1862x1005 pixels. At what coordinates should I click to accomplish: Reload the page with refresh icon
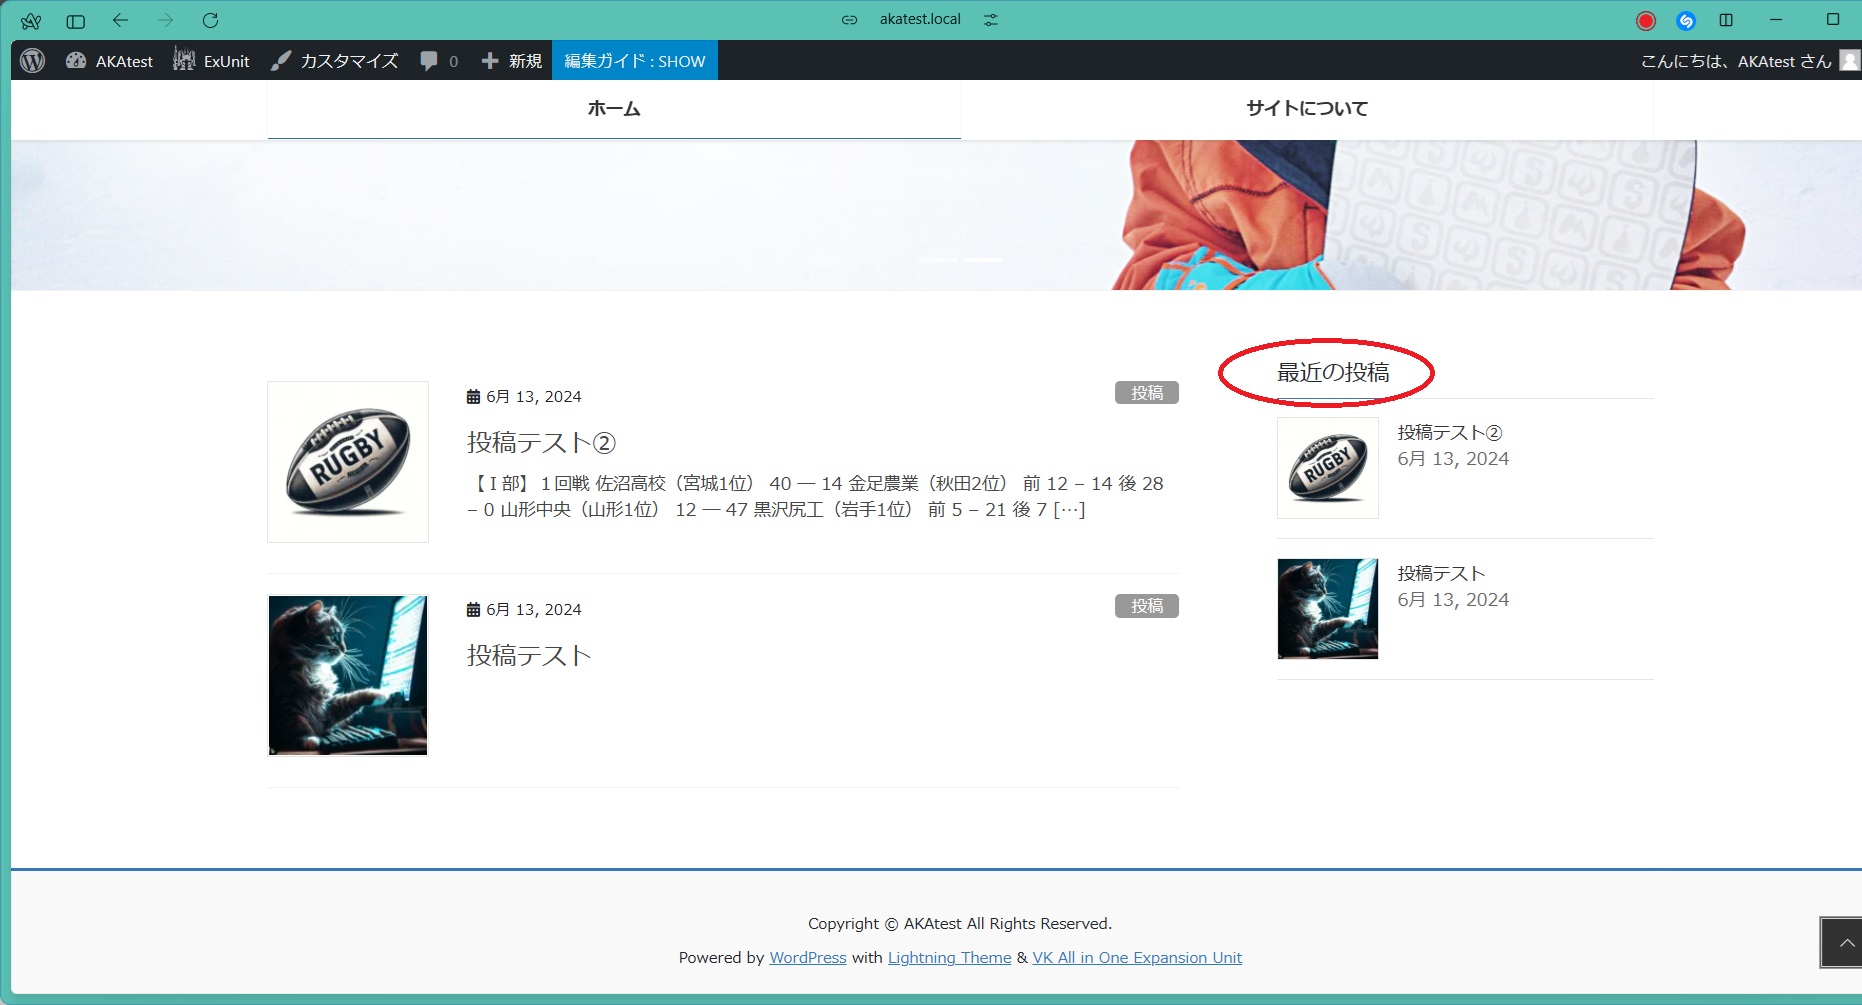[210, 20]
